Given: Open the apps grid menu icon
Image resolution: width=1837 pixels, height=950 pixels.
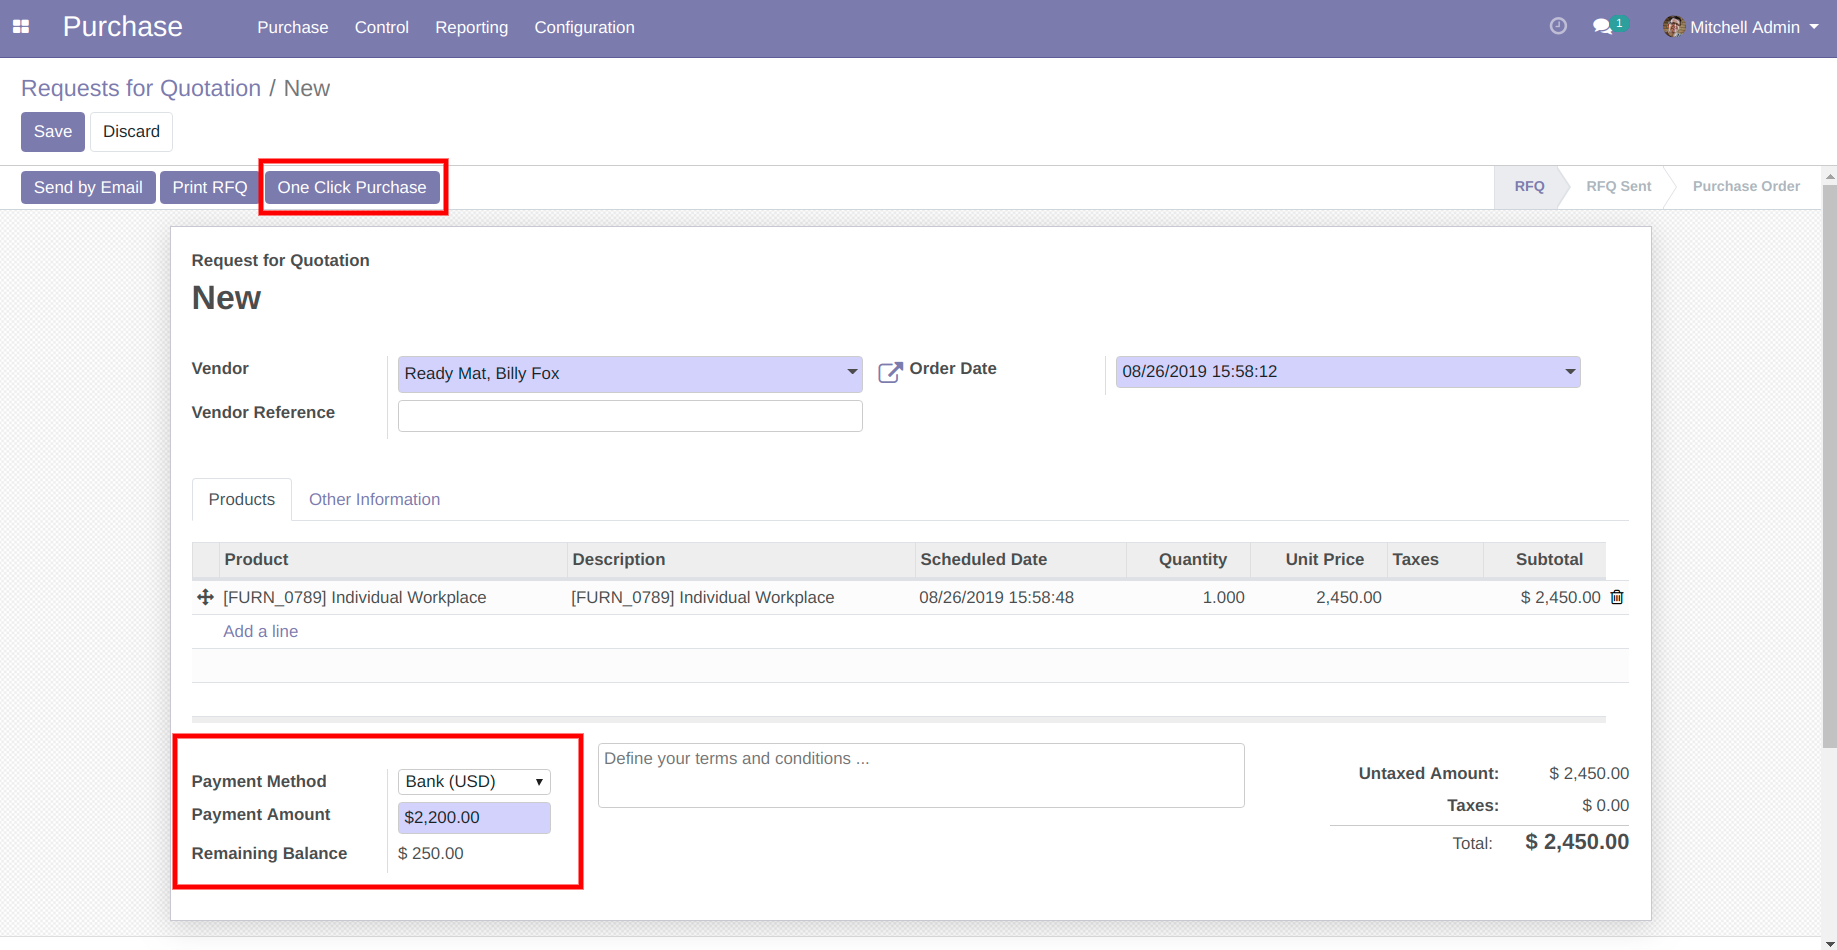Looking at the screenshot, I should click(x=21, y=27).
